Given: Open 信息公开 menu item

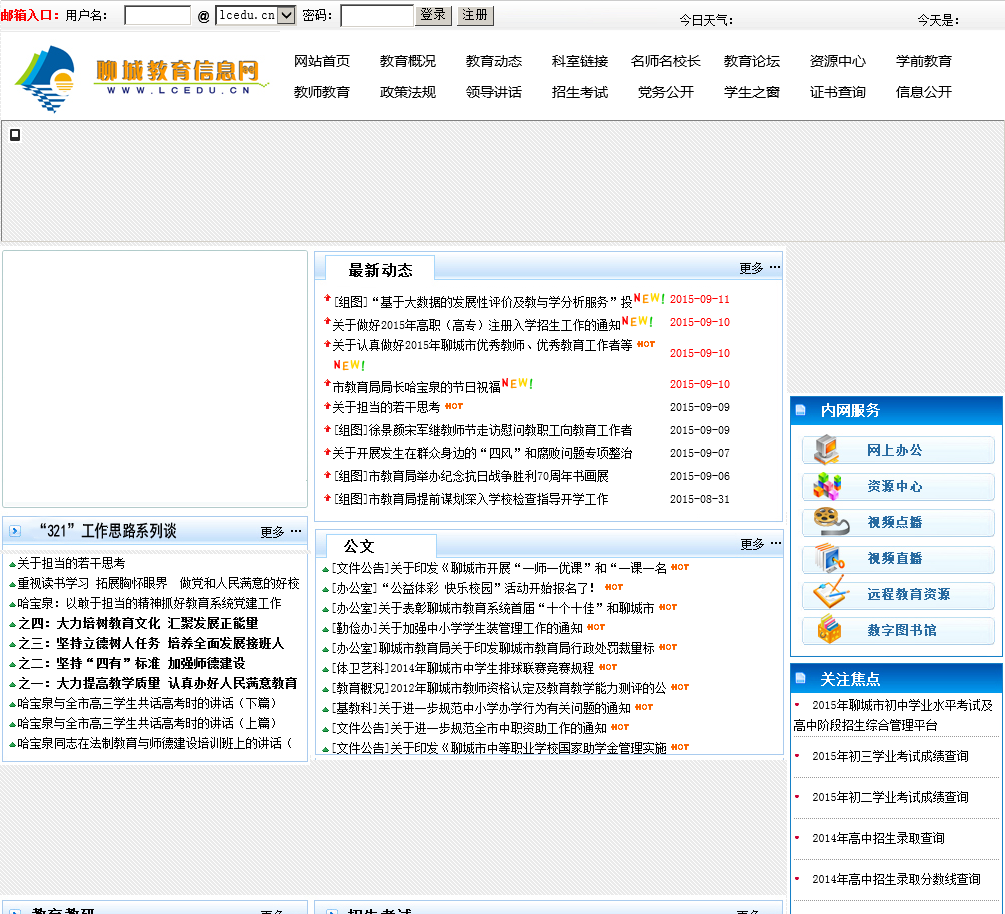Looking at the screenshot, I should (924, 92).
